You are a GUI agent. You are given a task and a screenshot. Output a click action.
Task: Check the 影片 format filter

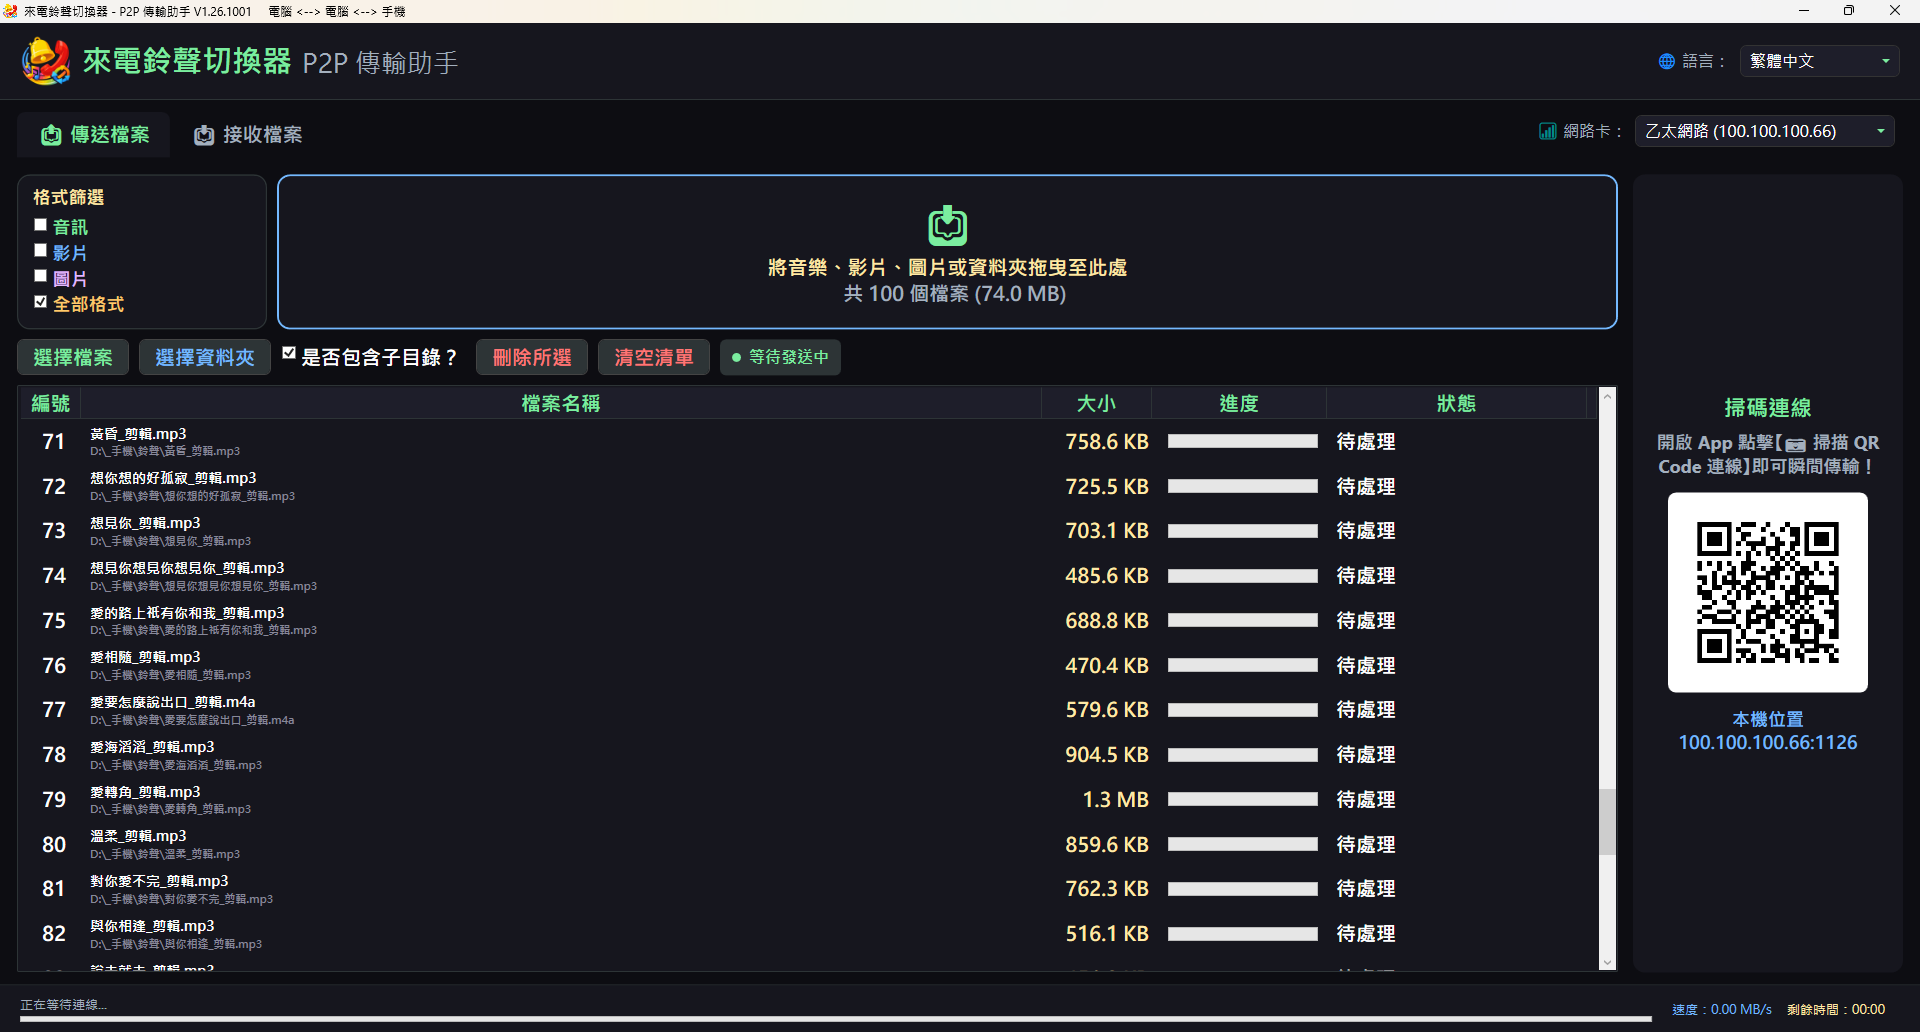(x=41, y=251)
